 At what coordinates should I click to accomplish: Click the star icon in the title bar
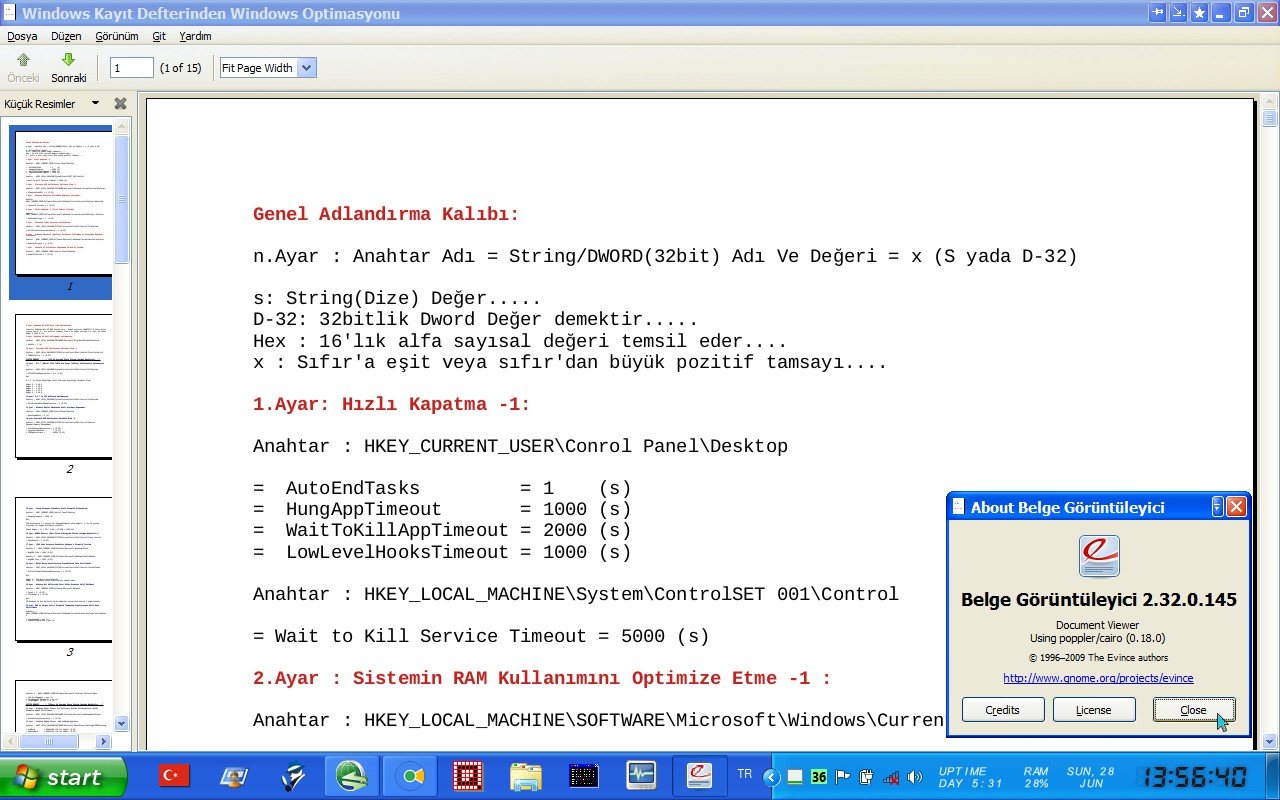[1199, 13]
